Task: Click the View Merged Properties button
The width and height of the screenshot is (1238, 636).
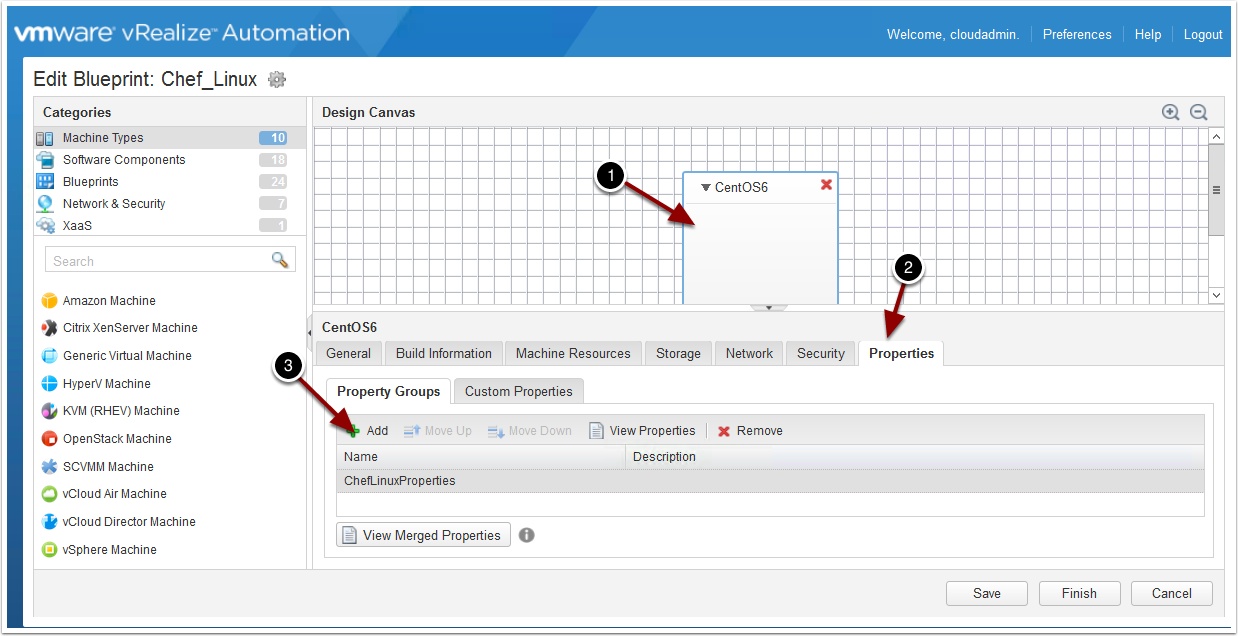Action: [423, 535]
